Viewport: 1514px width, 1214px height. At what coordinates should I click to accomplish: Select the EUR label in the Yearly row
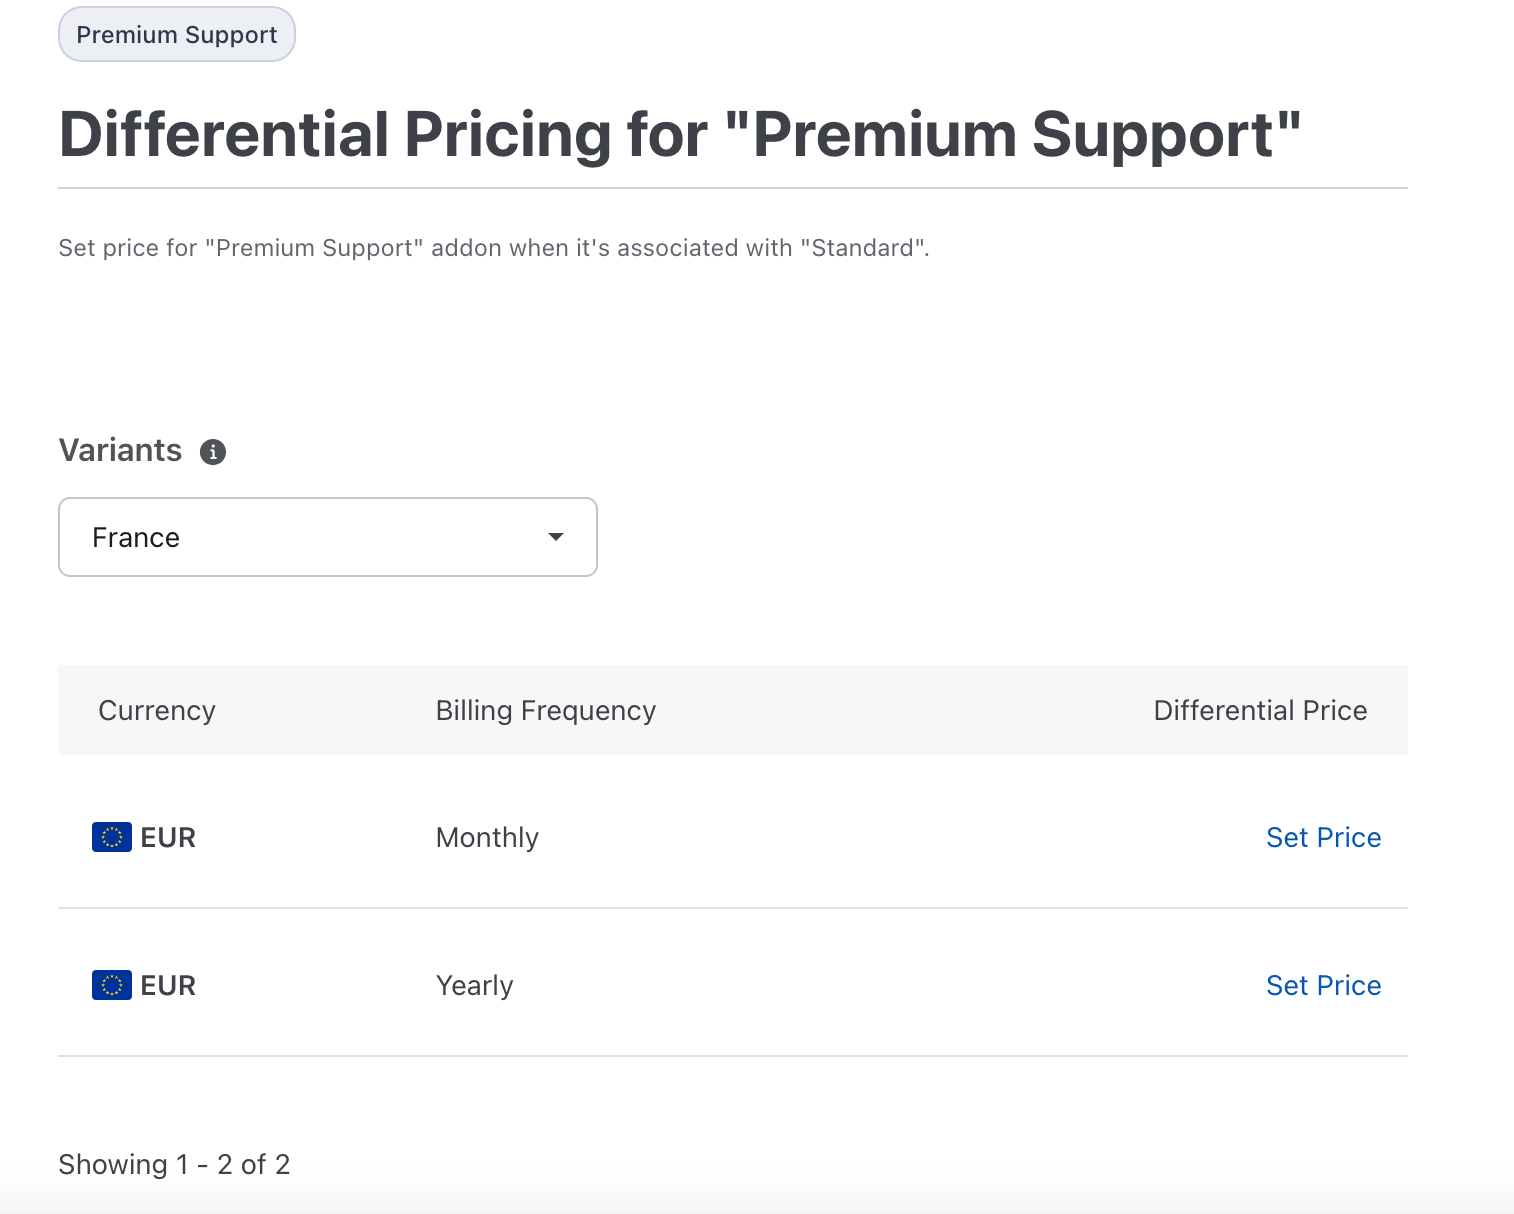pyautogui.click(x=168, y=985)
